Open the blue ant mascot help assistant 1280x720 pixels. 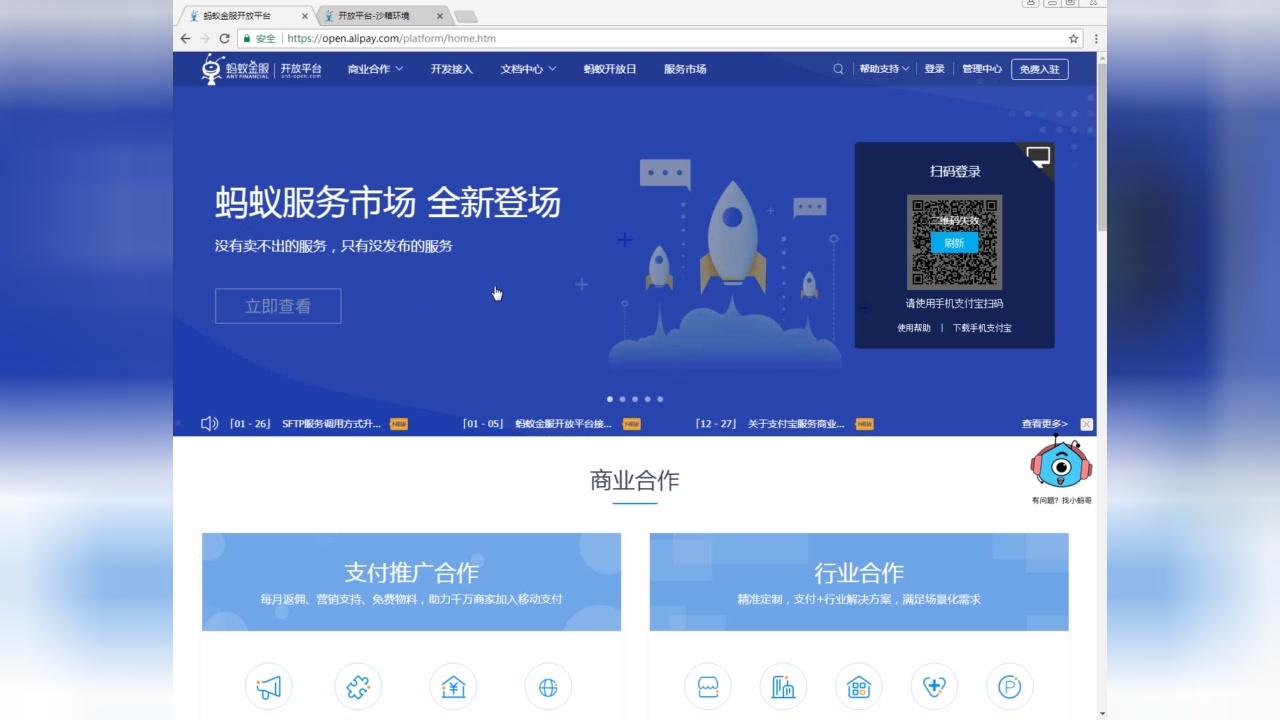click(1061, 465)
